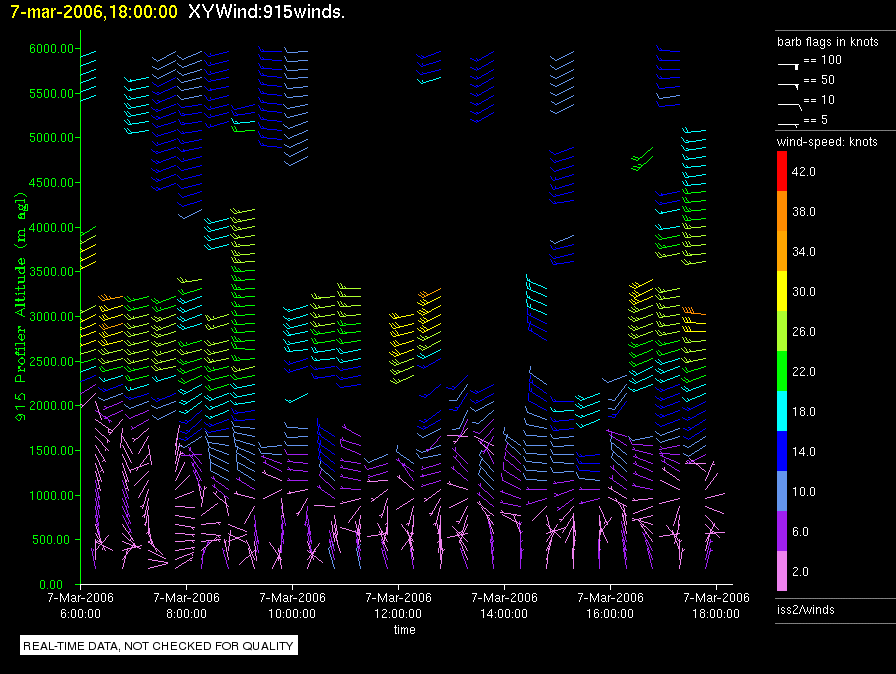Click the iss2/winds source label

point(806,610)
